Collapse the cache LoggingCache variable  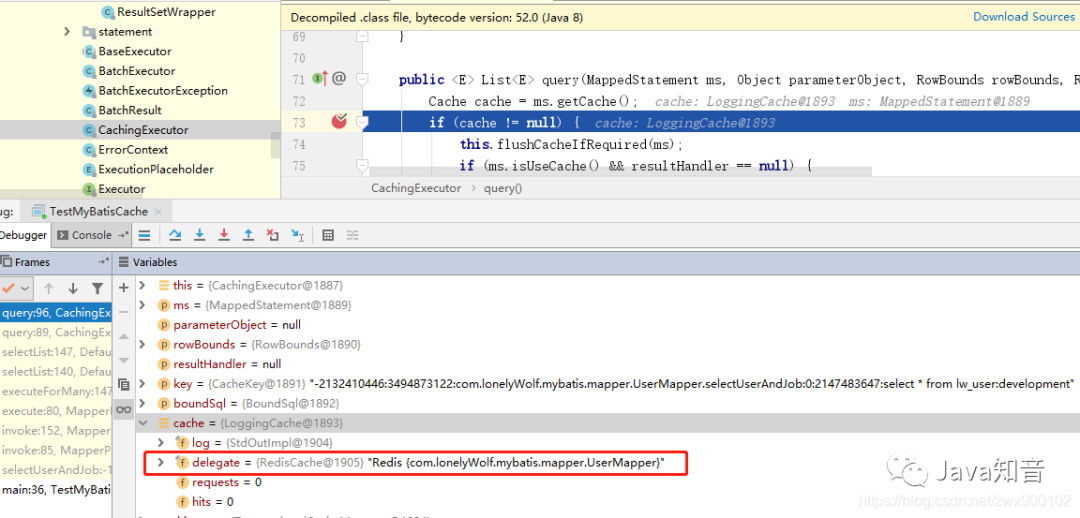[143, 423]
